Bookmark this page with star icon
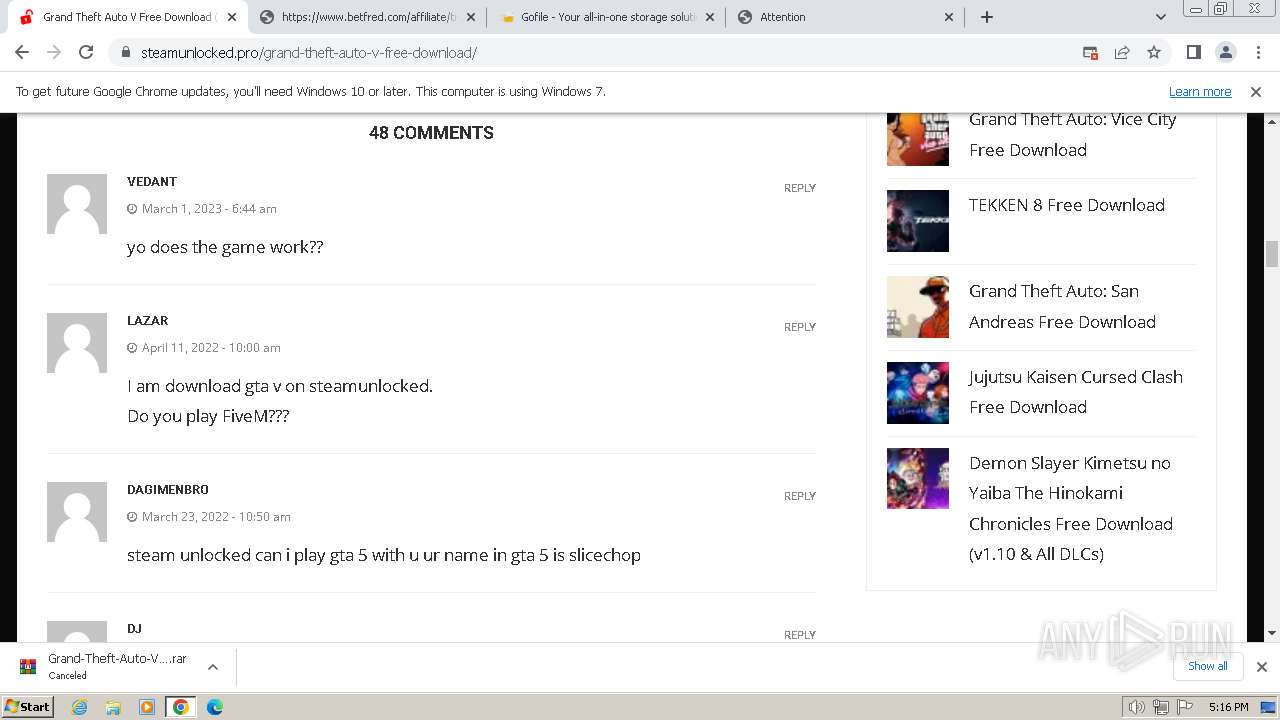This screenshot has height=720, width=1280. tap(1154, 52)
